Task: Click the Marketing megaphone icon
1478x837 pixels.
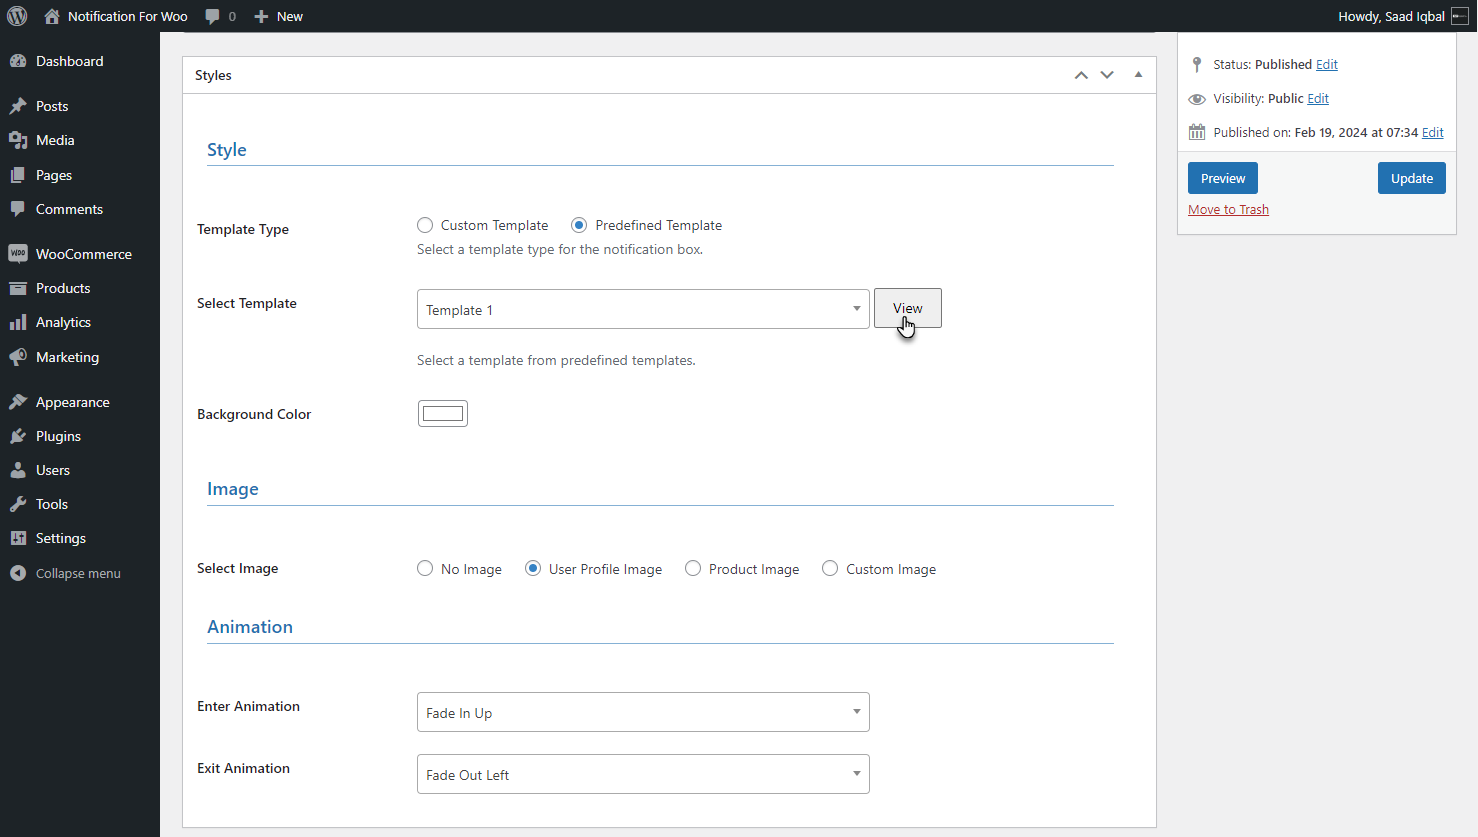Action: point(18,357)
